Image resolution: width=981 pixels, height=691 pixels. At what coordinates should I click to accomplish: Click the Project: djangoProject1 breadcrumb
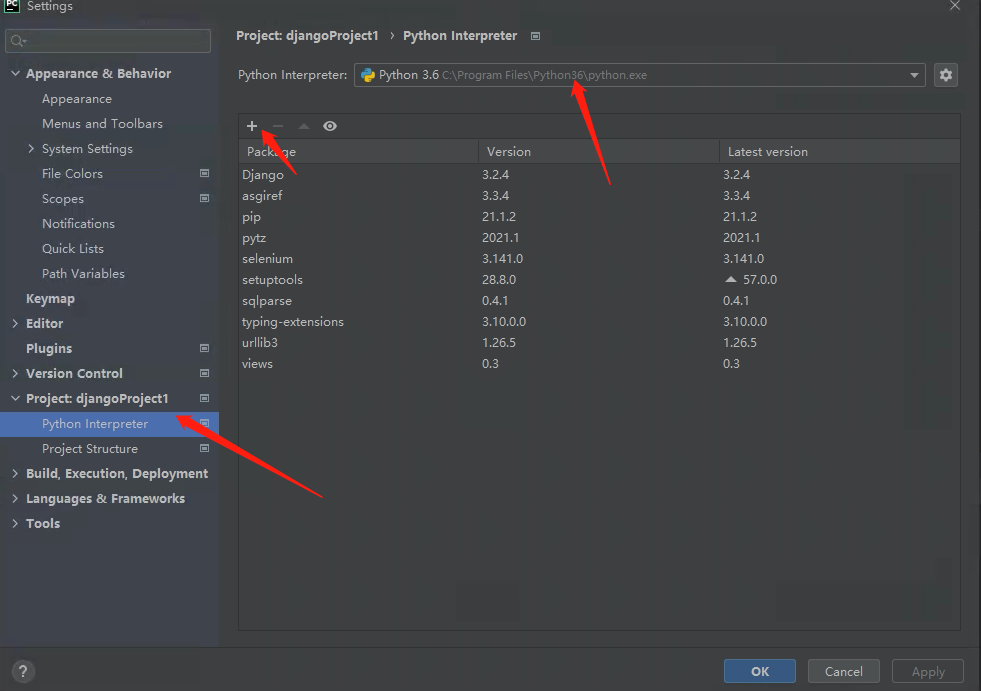pos(307,36)
